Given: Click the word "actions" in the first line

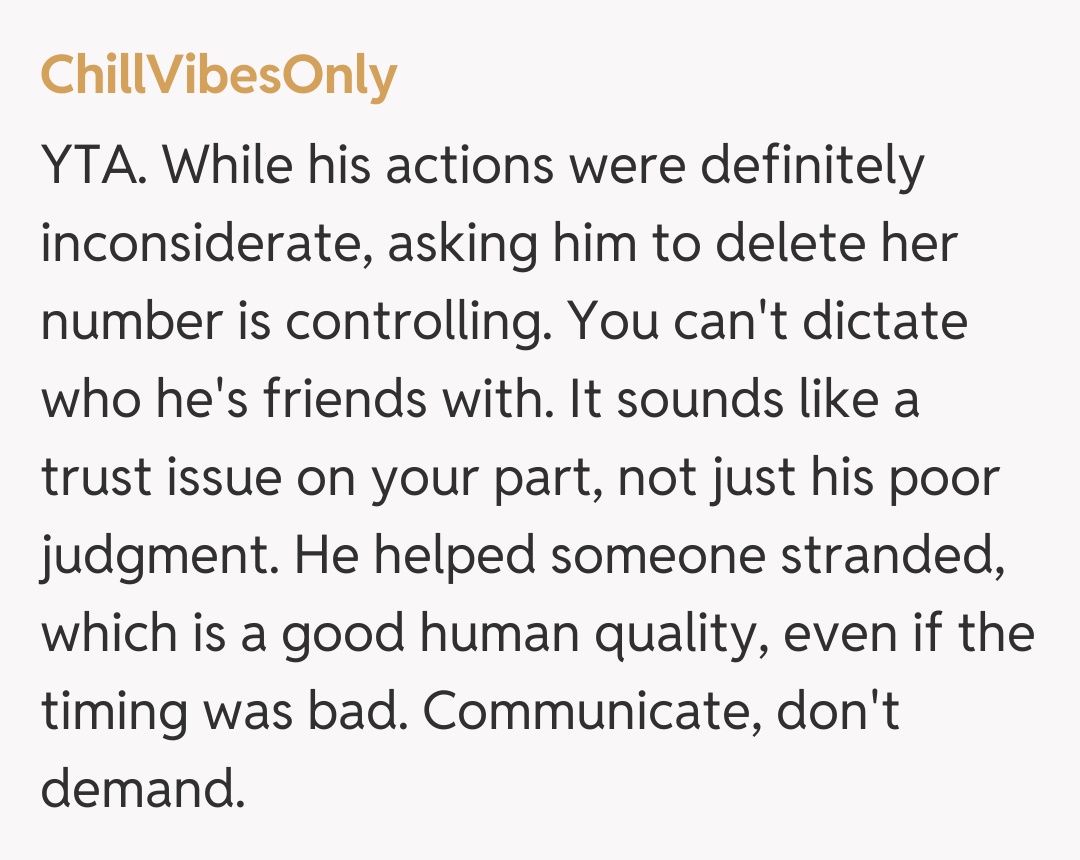Looking at the screenshot, I should [468, 167].
